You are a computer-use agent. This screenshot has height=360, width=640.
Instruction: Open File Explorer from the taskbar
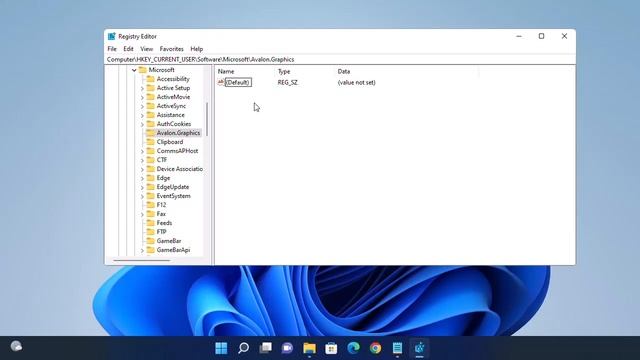pyautogui.click(x=309, y=348)
